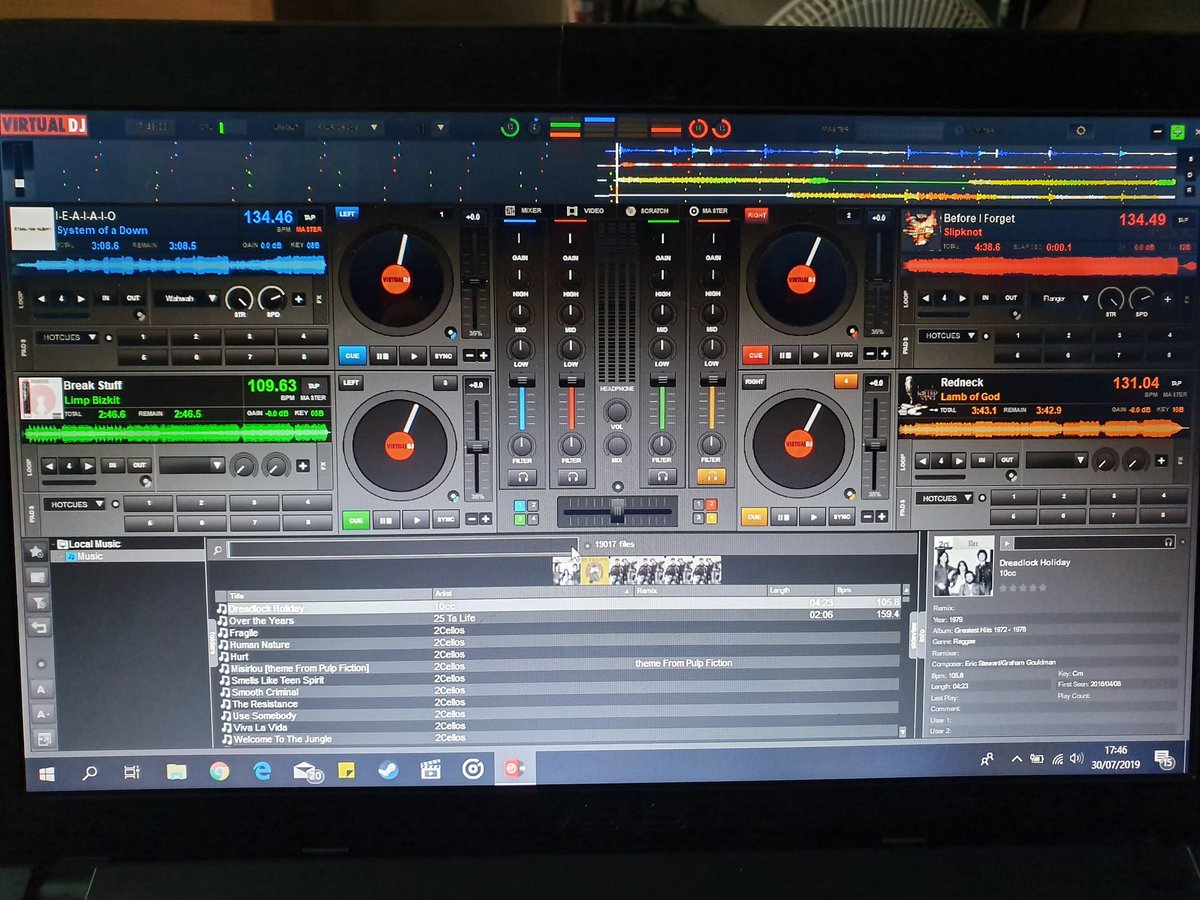This screenshot has height=900, width=1200.
Task: Click the search magnifier in the browser
Action: coord(216,550)
